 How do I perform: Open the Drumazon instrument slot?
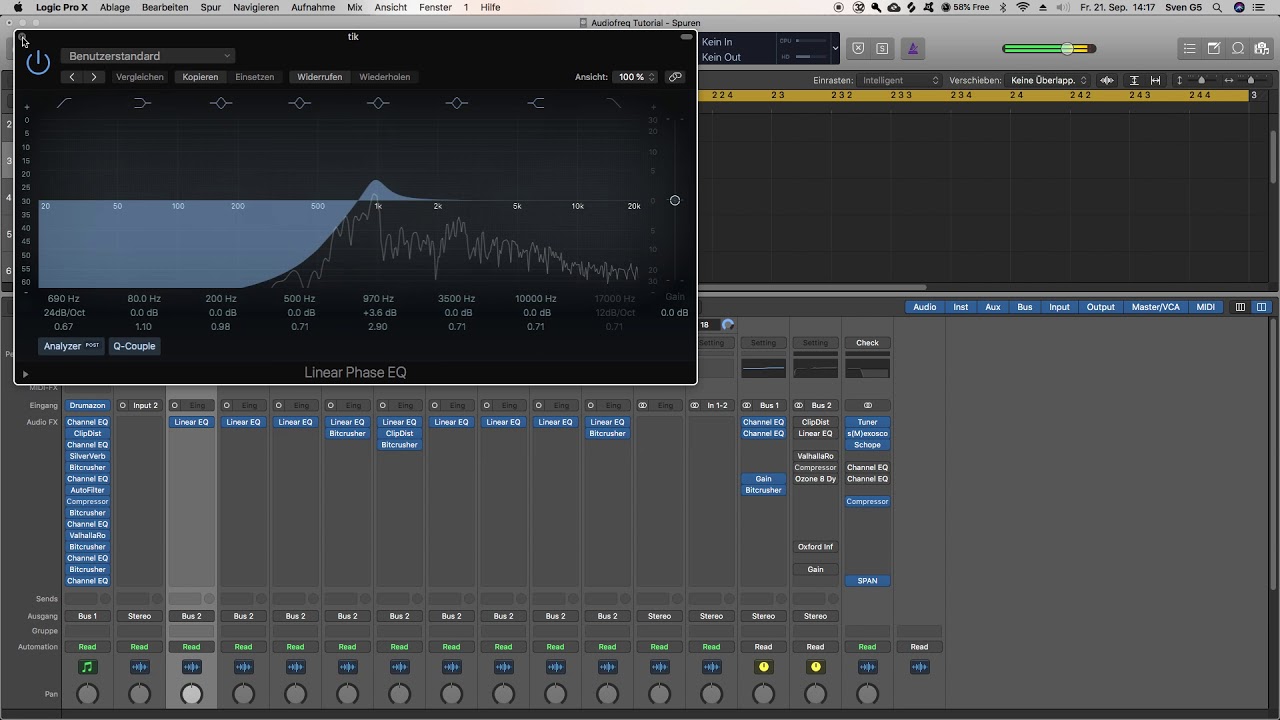click(87, 405)
